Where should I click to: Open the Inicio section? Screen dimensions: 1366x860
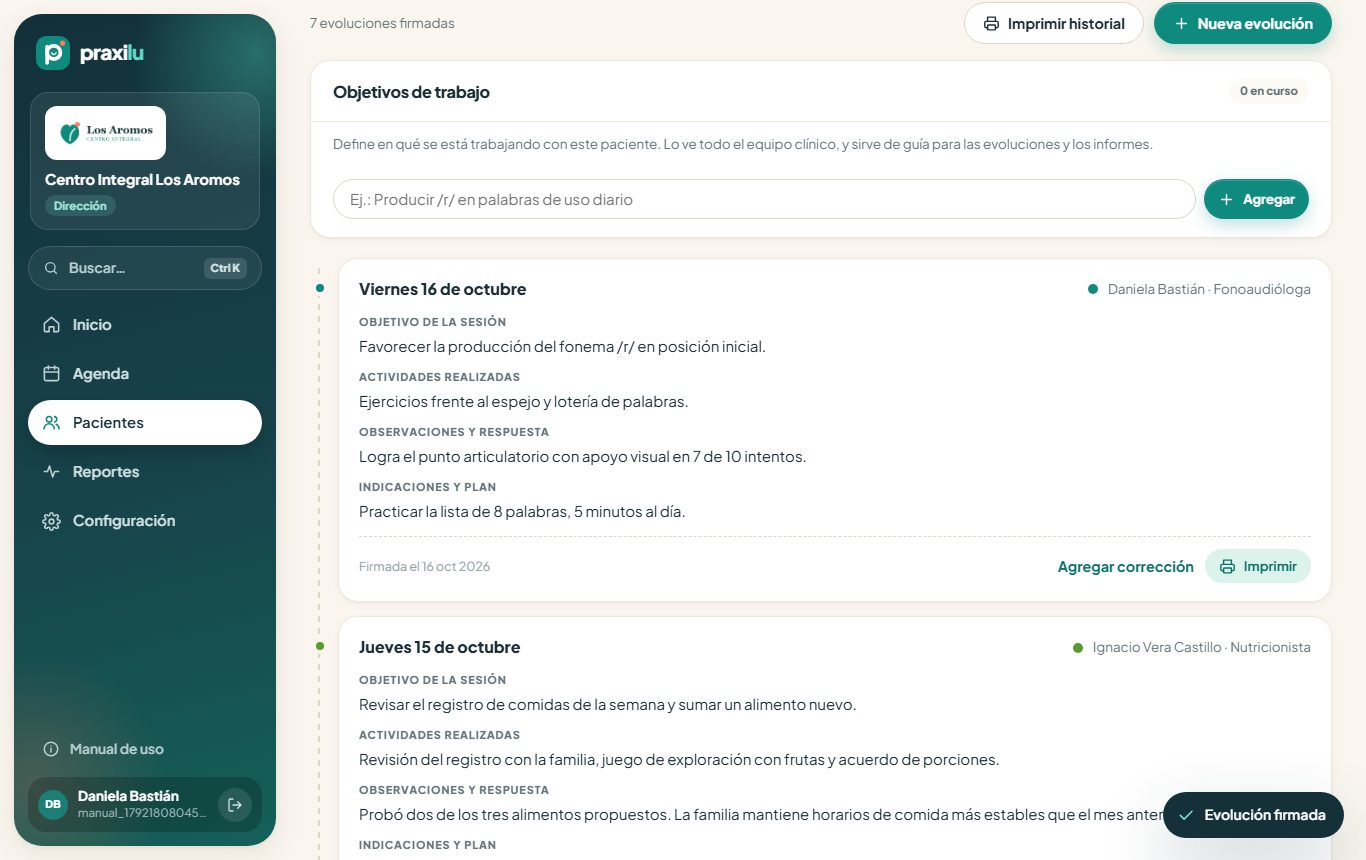coord(145,325)
